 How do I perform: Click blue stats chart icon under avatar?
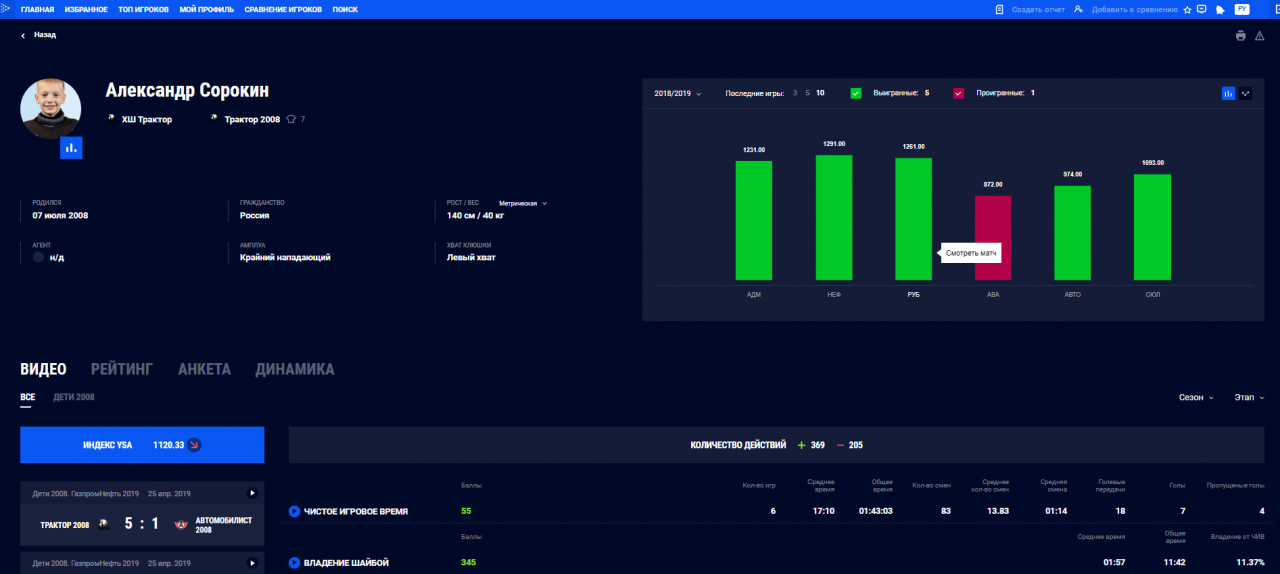click(x=71, y=148)
